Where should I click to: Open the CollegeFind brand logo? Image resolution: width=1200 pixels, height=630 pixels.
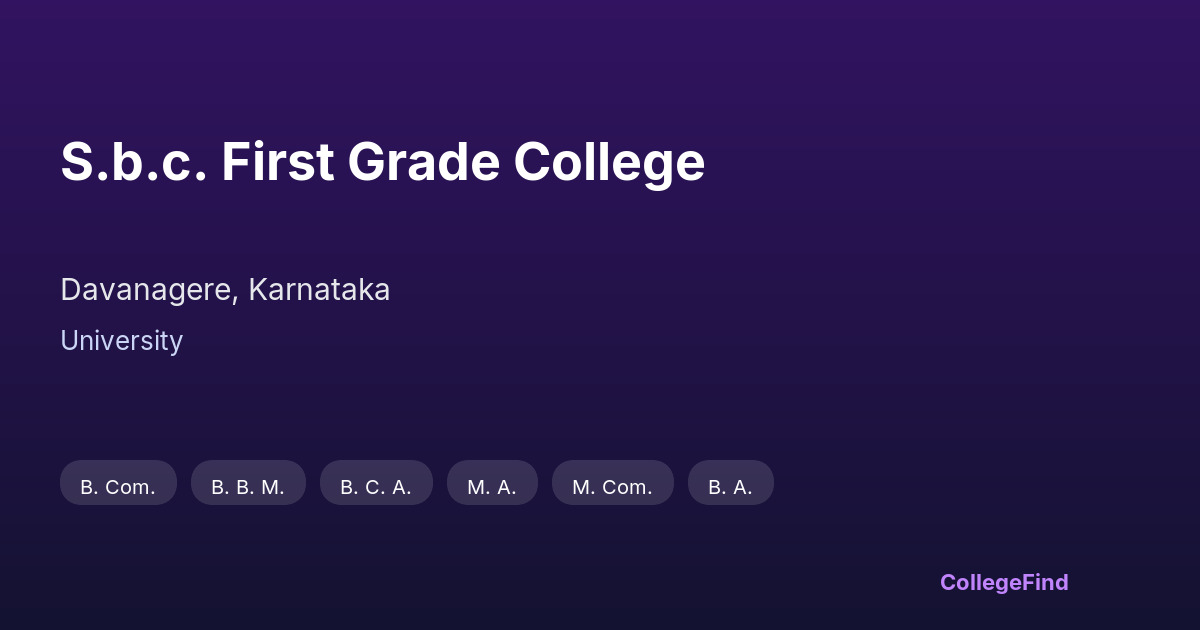point(1004,582)
